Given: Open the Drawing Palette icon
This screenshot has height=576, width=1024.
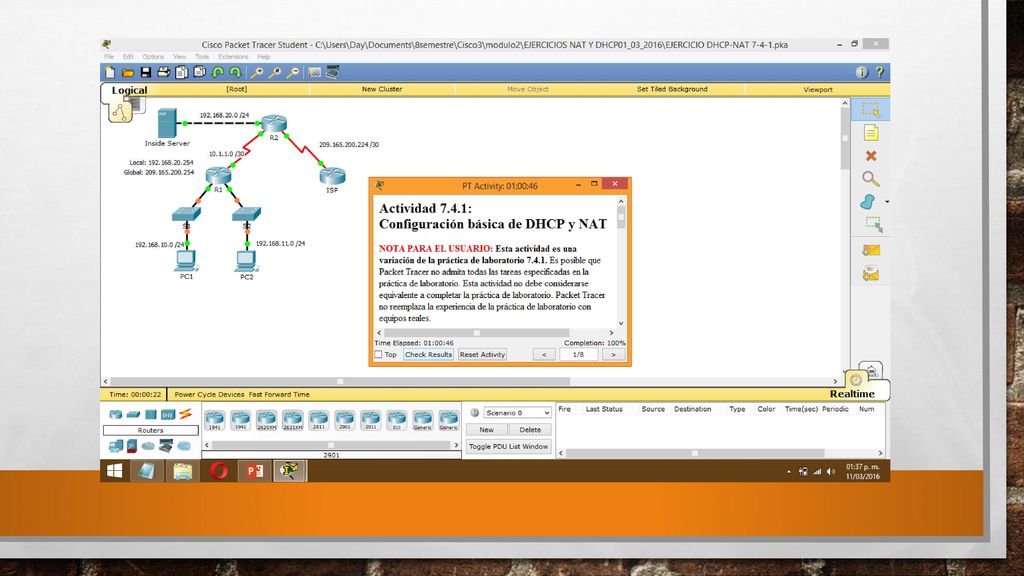Looking at the screenshot, I should (x=315, y=72).
